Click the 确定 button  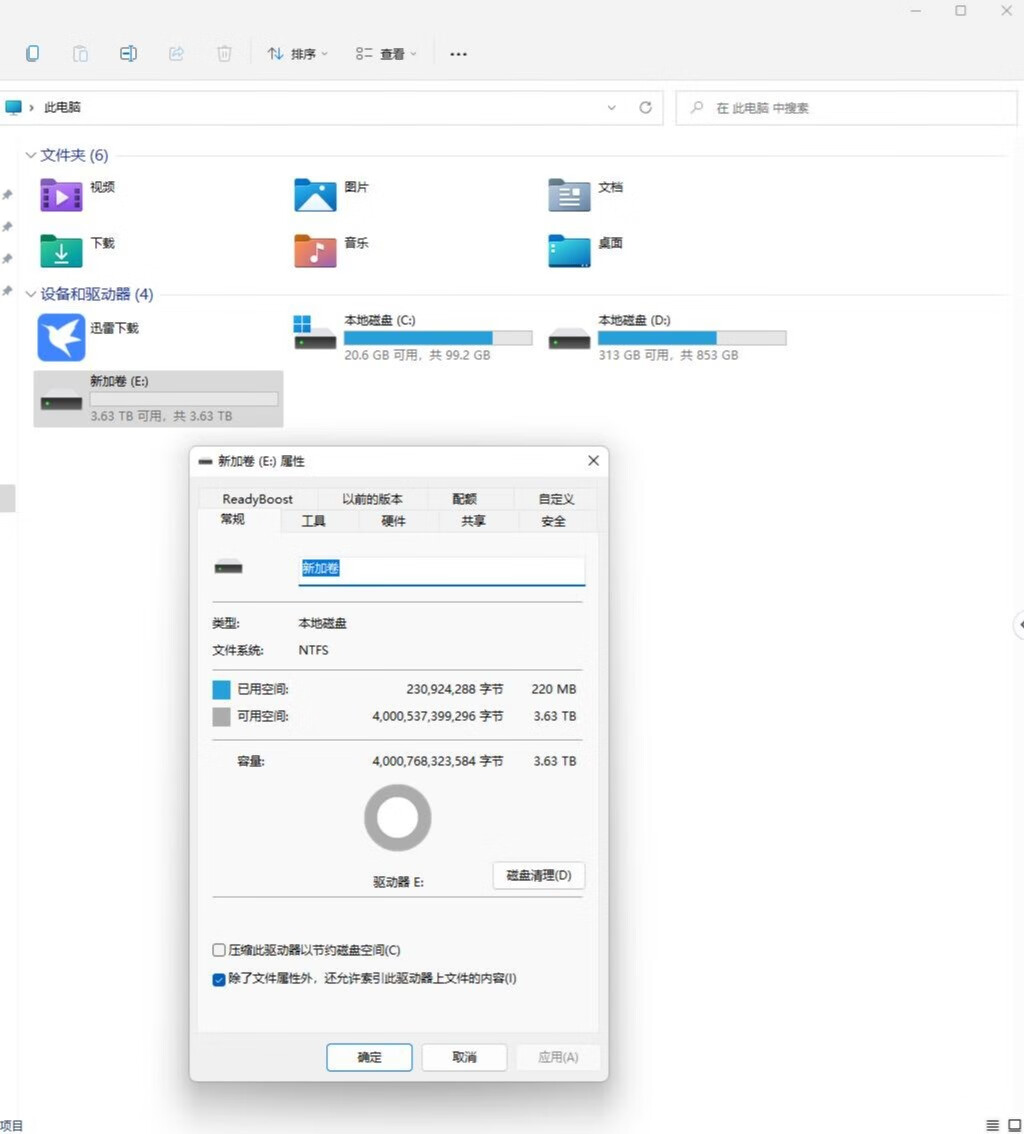pyautogui.click(x=370, y=1057)
